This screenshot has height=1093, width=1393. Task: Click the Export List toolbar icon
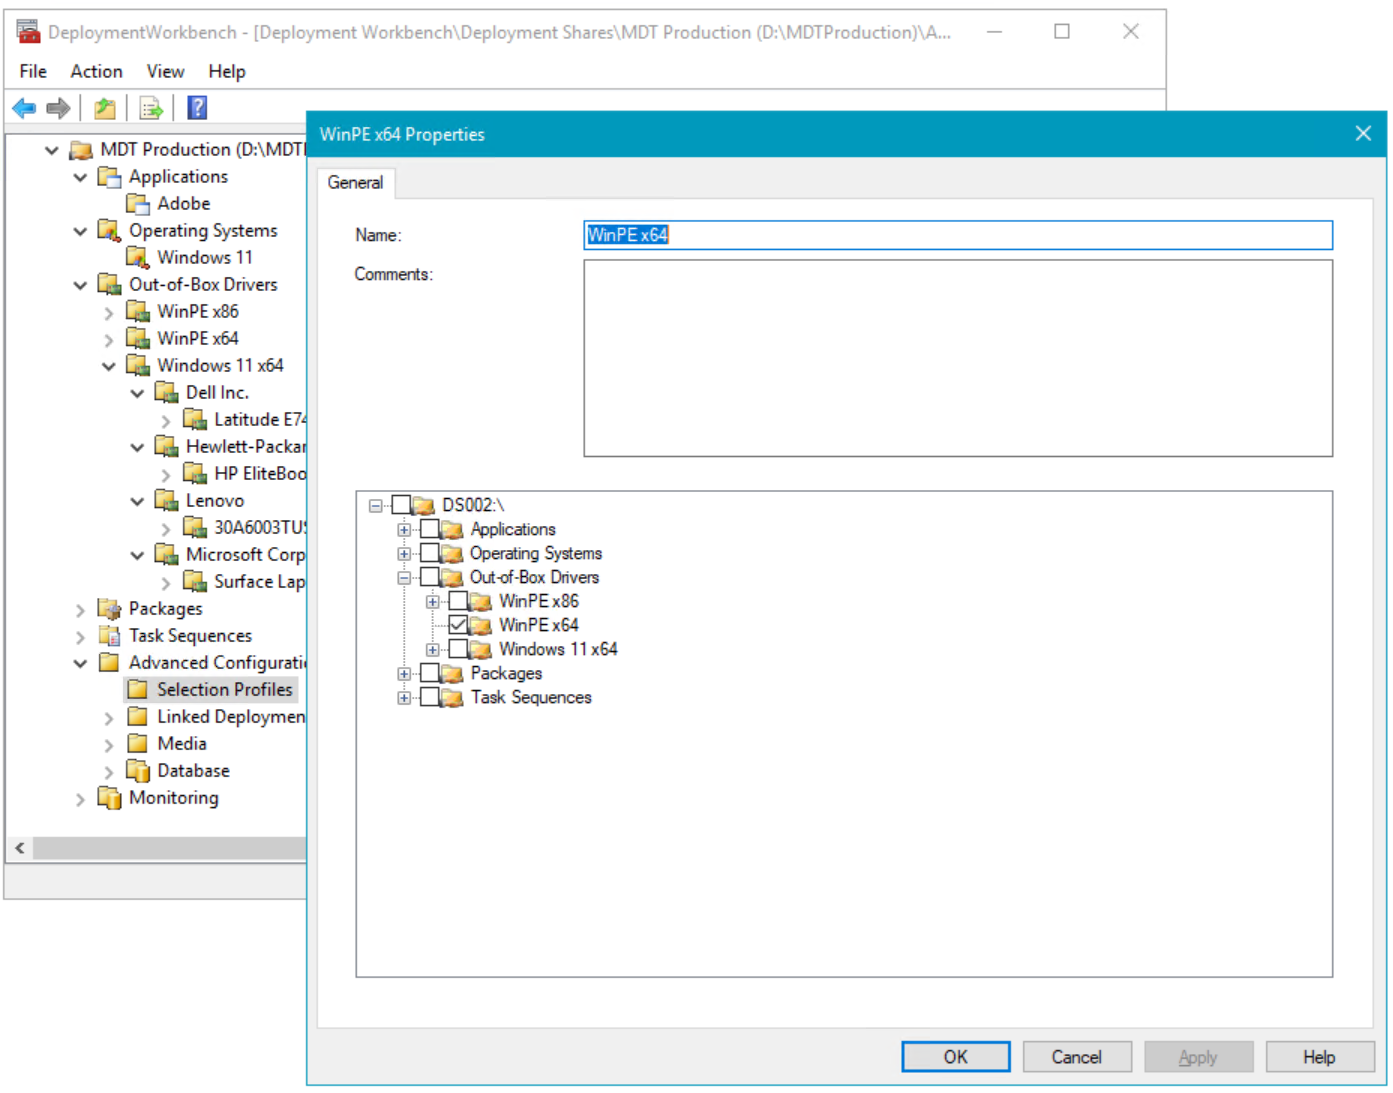(x=151, y=108)
